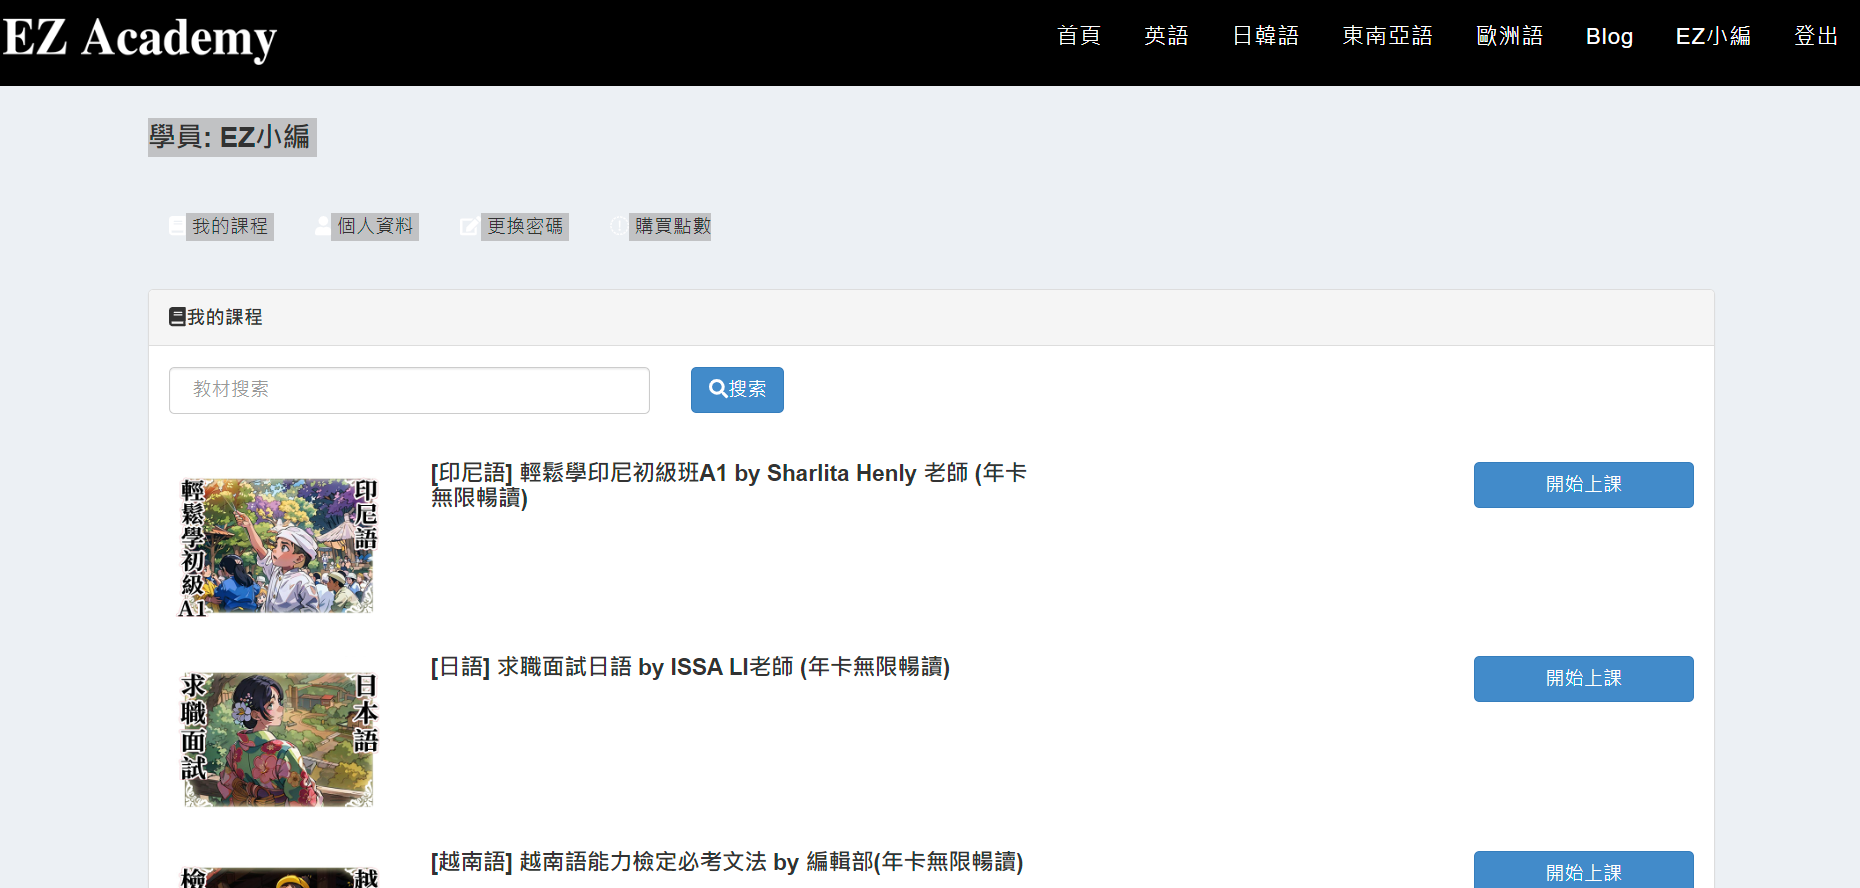Switch to the 個人資料 tab
The width and height of the screenshot is (1860, 888).
[x=374, y=226]
